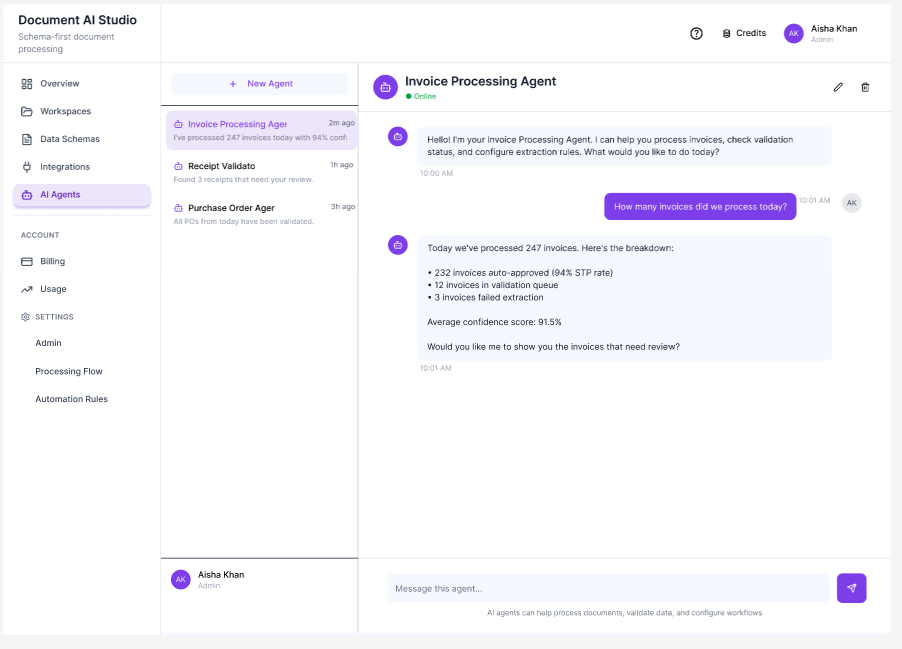Click the plus icon on New Agent

click(x=233, y=84)
